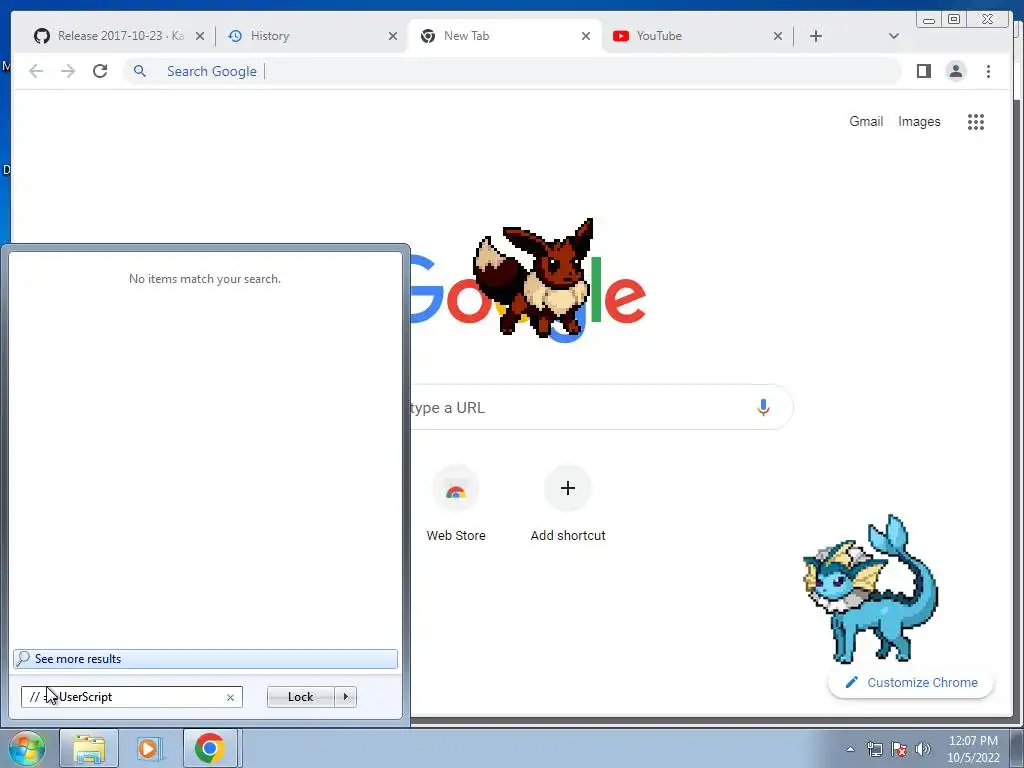The image size is (1024, 768).
Task: Toggle the Chrome side panel icon
Action: coord(923,71)
